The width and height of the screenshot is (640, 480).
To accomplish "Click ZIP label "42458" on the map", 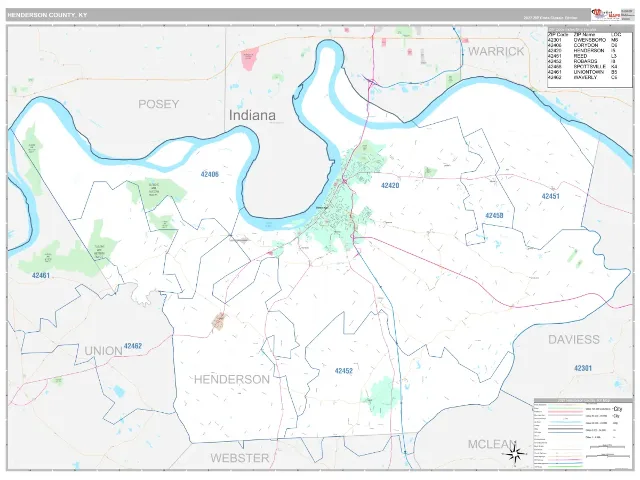I will [x=494, y=216].
